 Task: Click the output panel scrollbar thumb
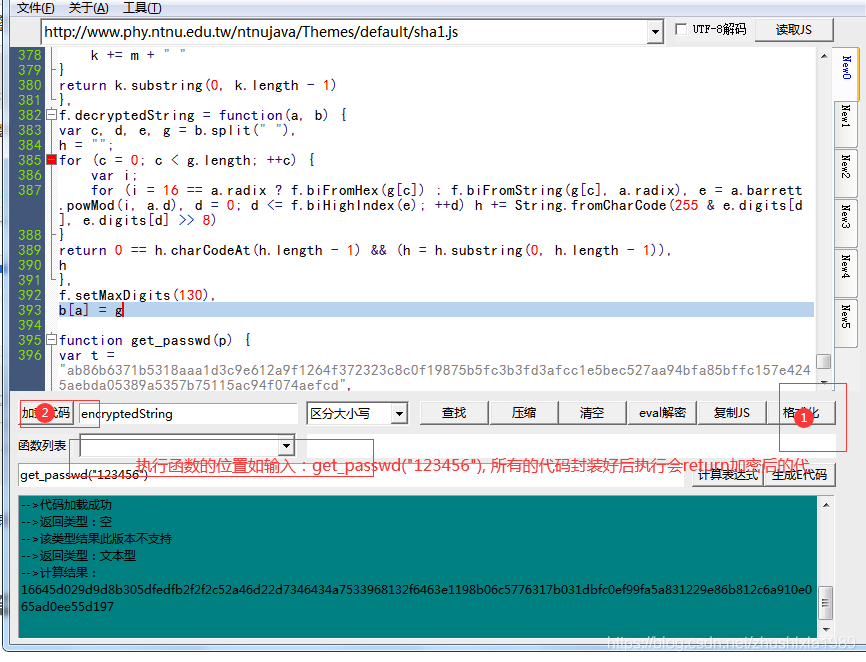tap(826, 602)
